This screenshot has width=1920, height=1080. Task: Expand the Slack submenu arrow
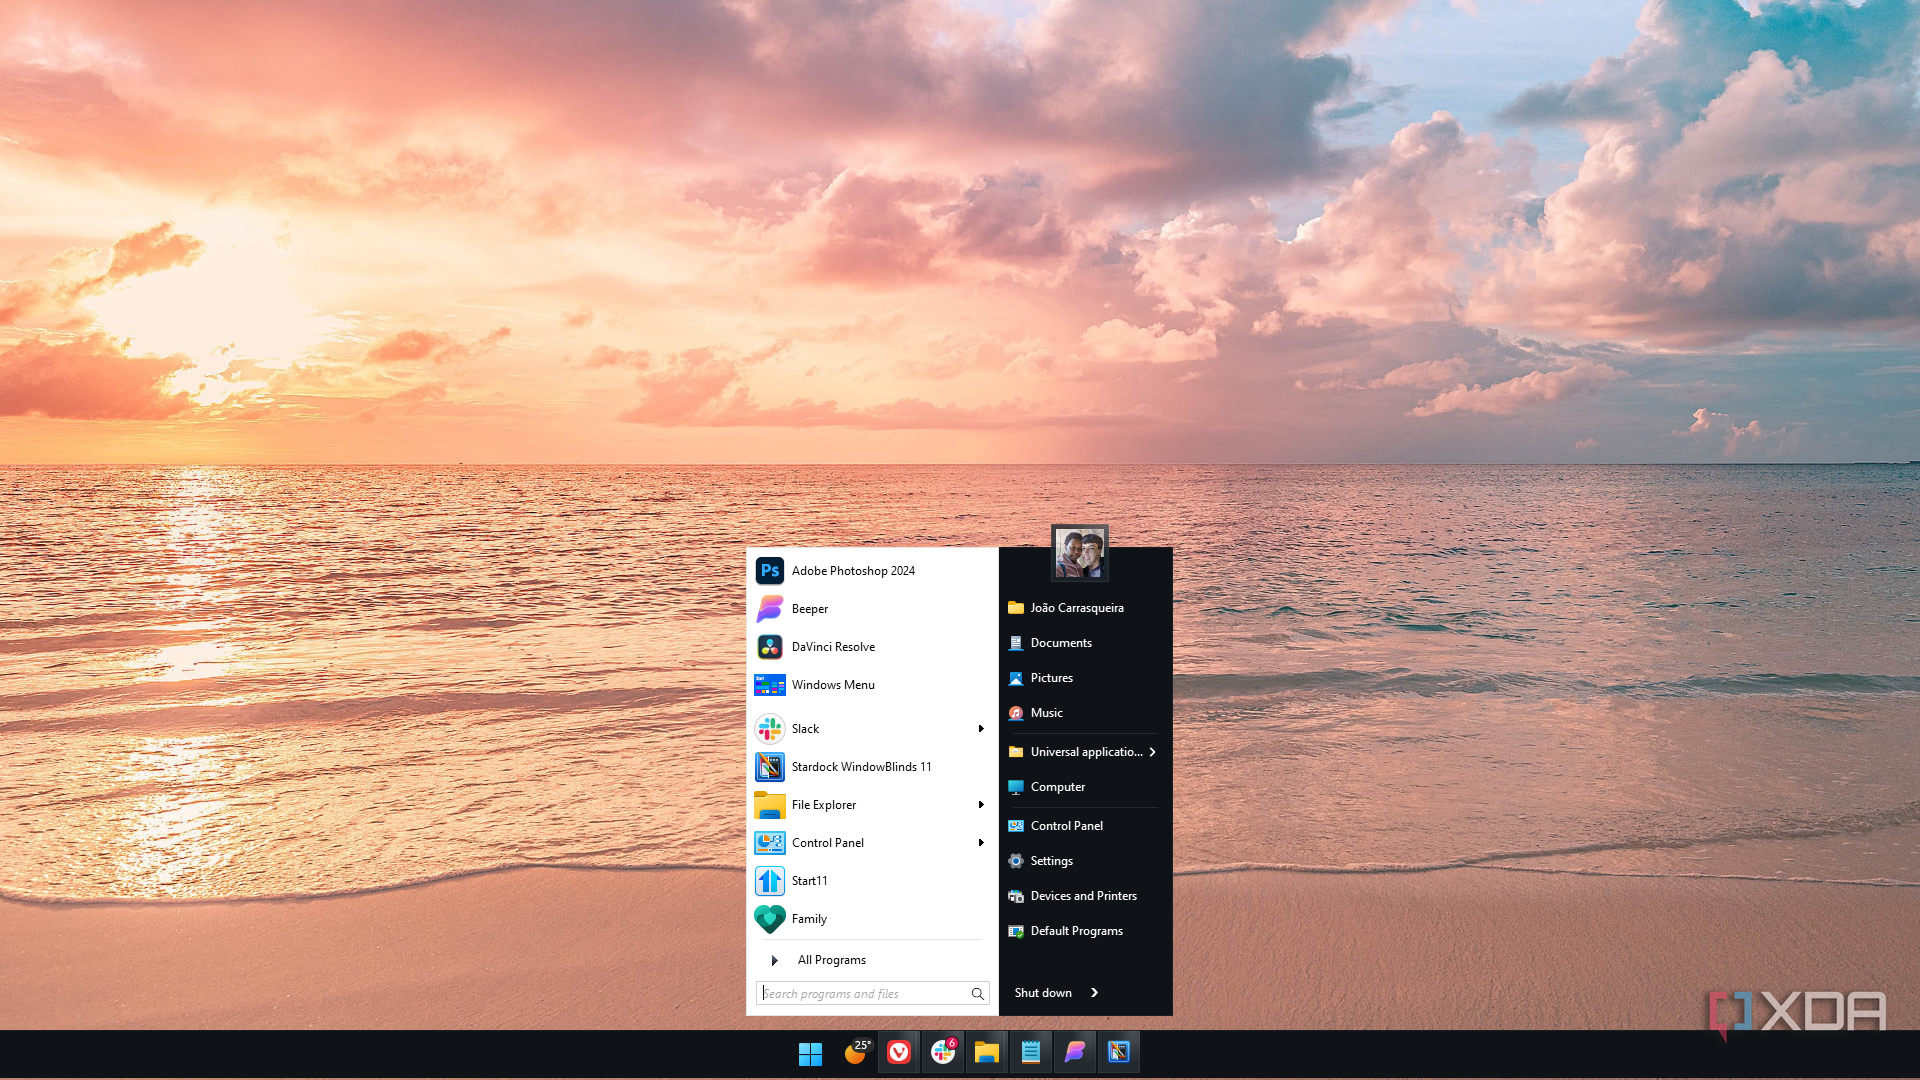click(x=981, y=729)
